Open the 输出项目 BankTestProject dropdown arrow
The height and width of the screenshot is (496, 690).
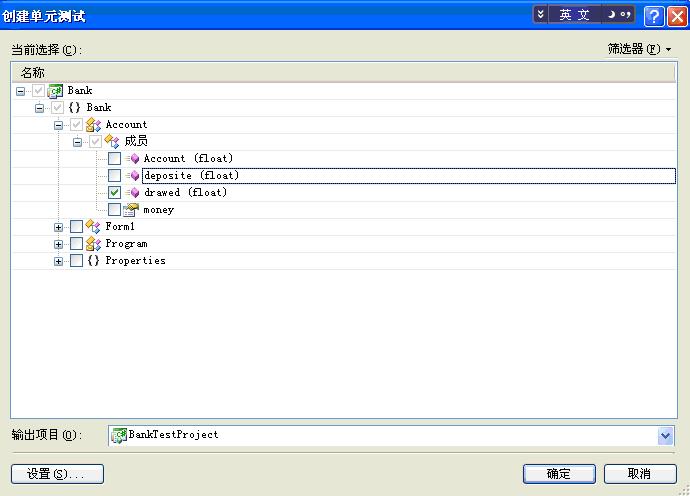pos(665,436)
